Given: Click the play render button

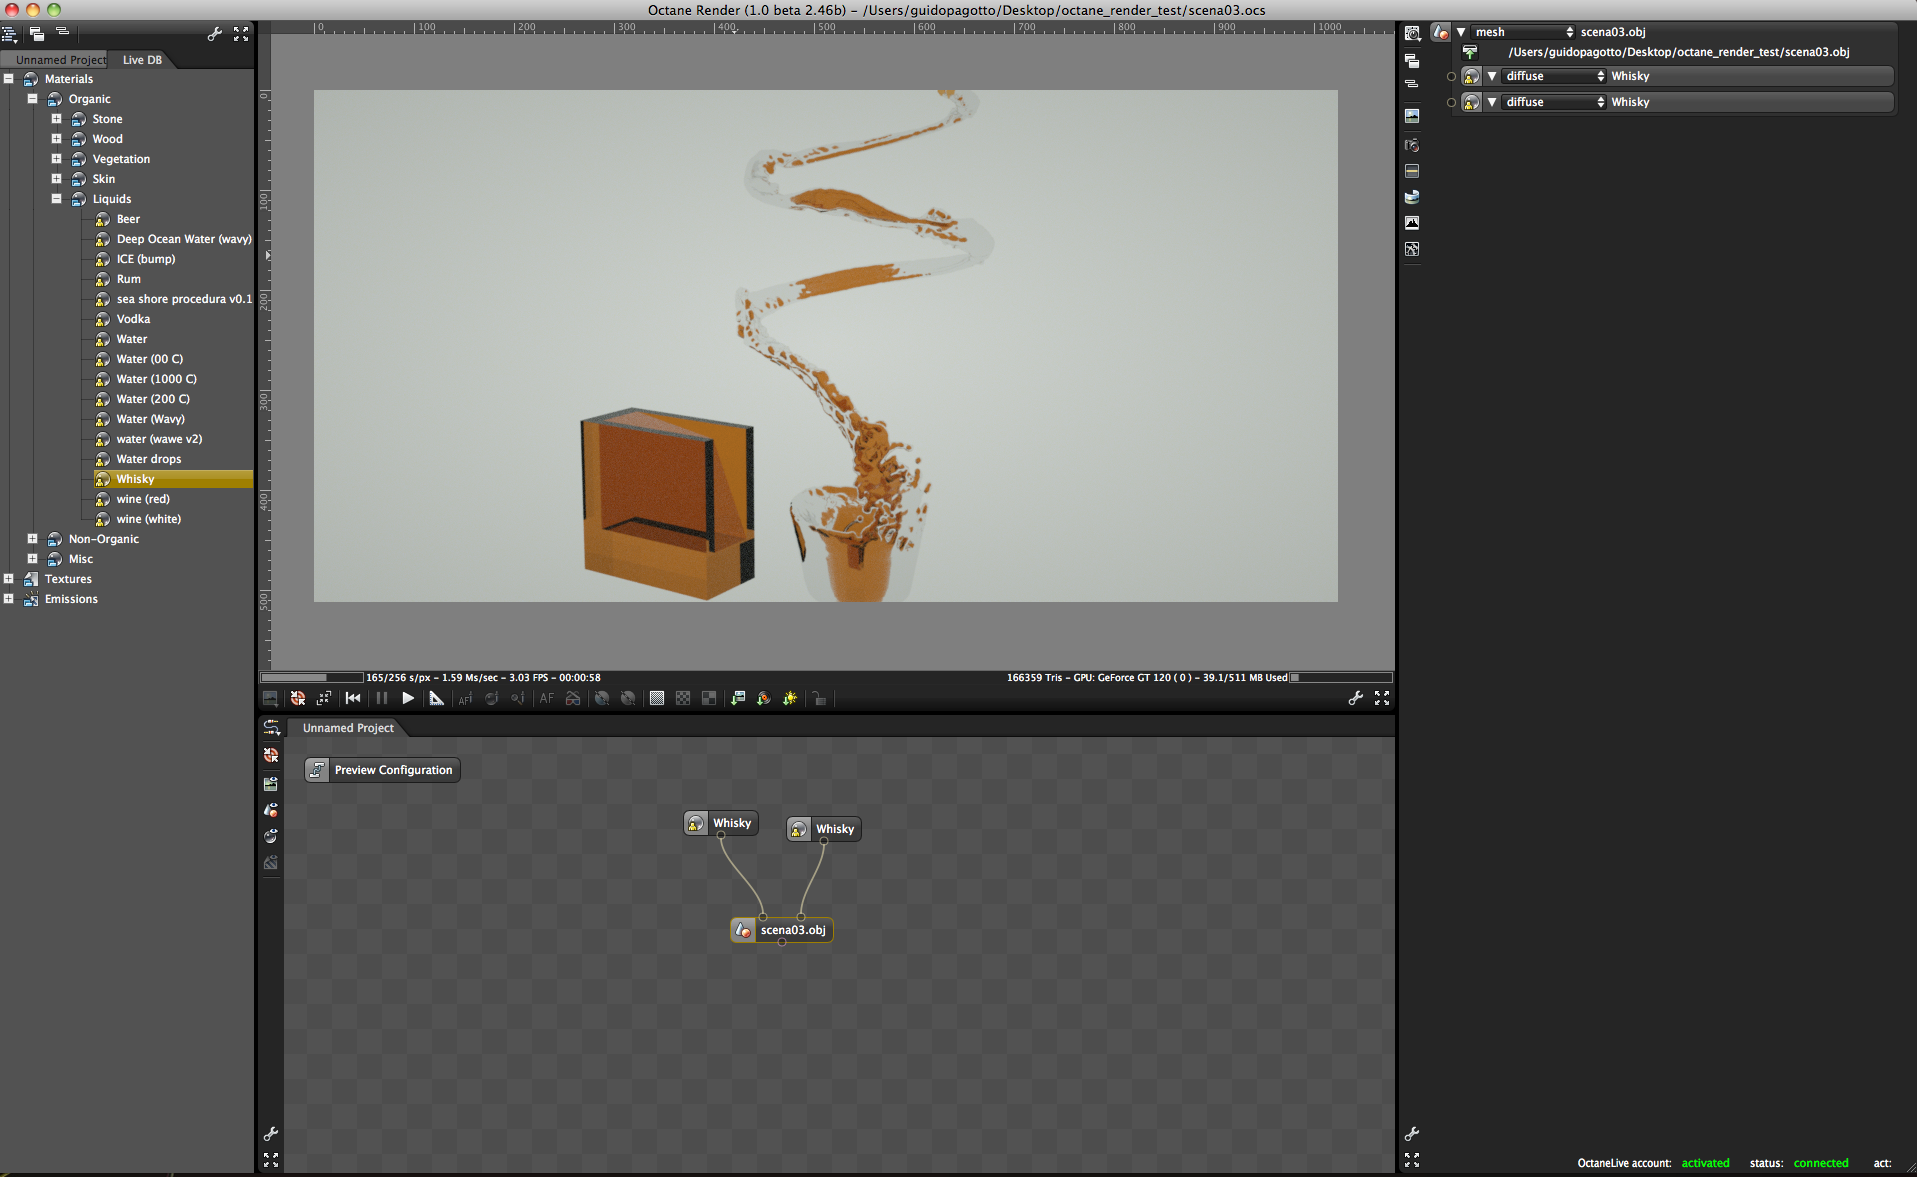Looking at the screenshot, I should pyautogui.click(x=408, y=699).
